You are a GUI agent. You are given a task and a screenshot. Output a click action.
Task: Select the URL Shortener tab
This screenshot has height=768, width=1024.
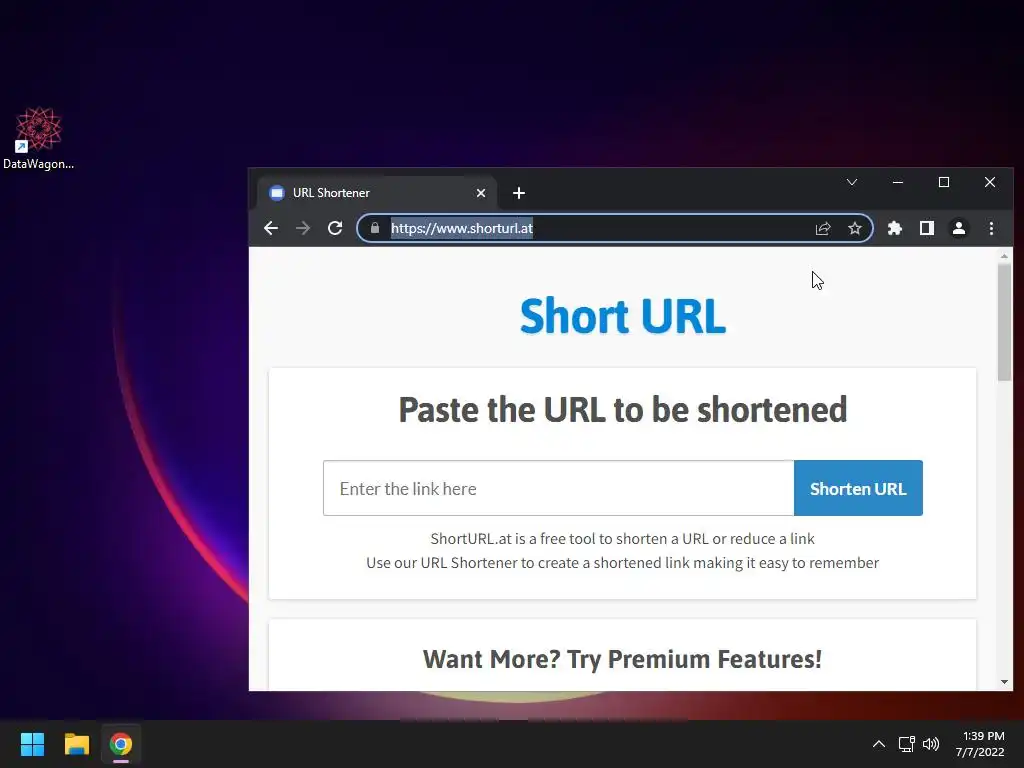[376, 193]
